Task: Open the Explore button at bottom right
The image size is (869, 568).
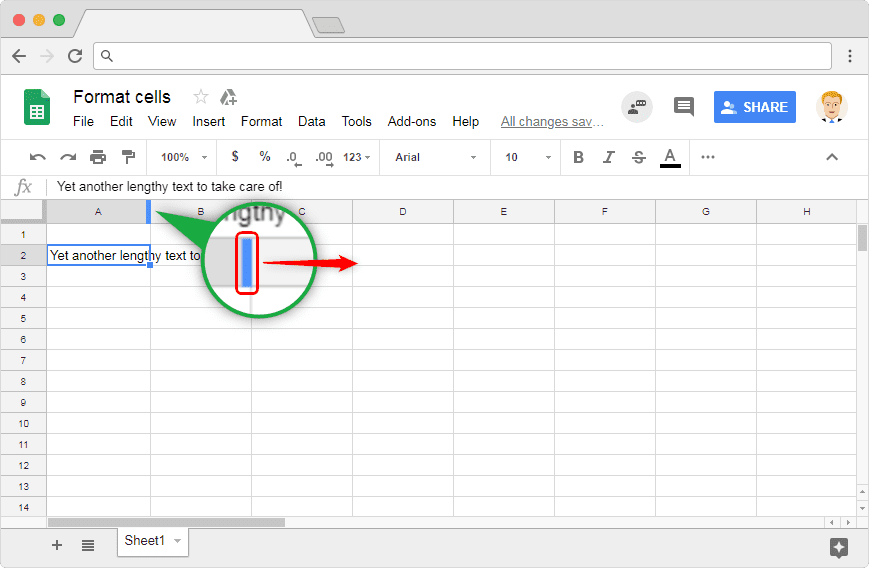Action: [x=839, y=547]
